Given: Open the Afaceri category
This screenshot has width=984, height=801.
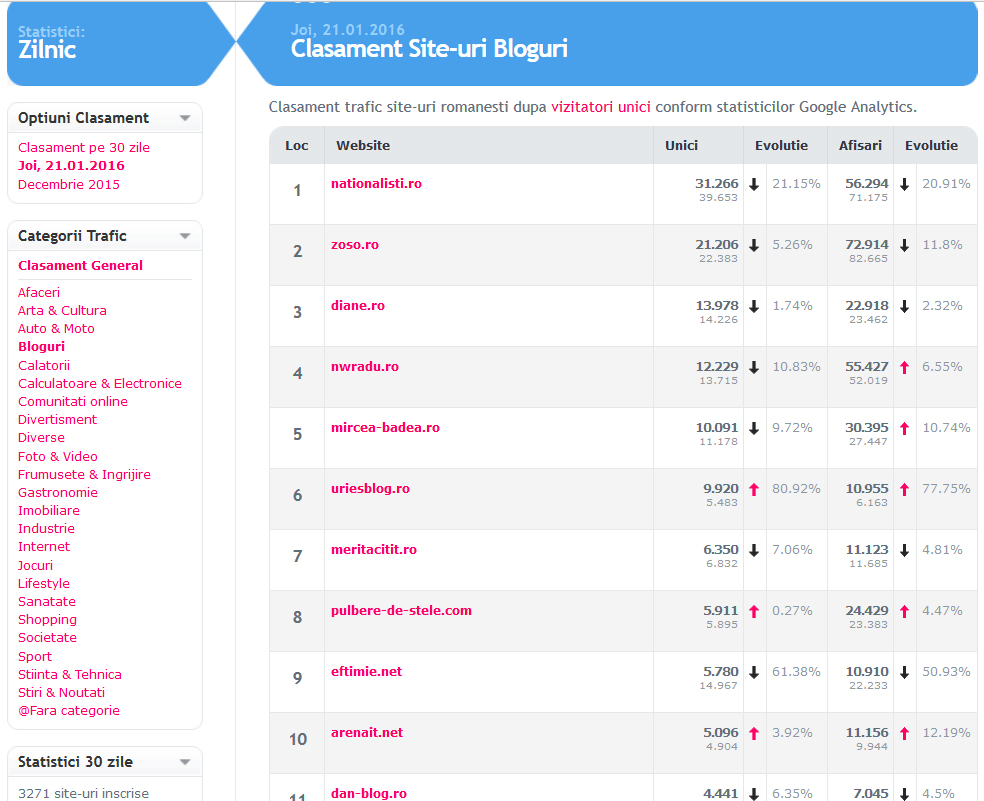Looking at the screenshot, I should [x=39, y=293].
